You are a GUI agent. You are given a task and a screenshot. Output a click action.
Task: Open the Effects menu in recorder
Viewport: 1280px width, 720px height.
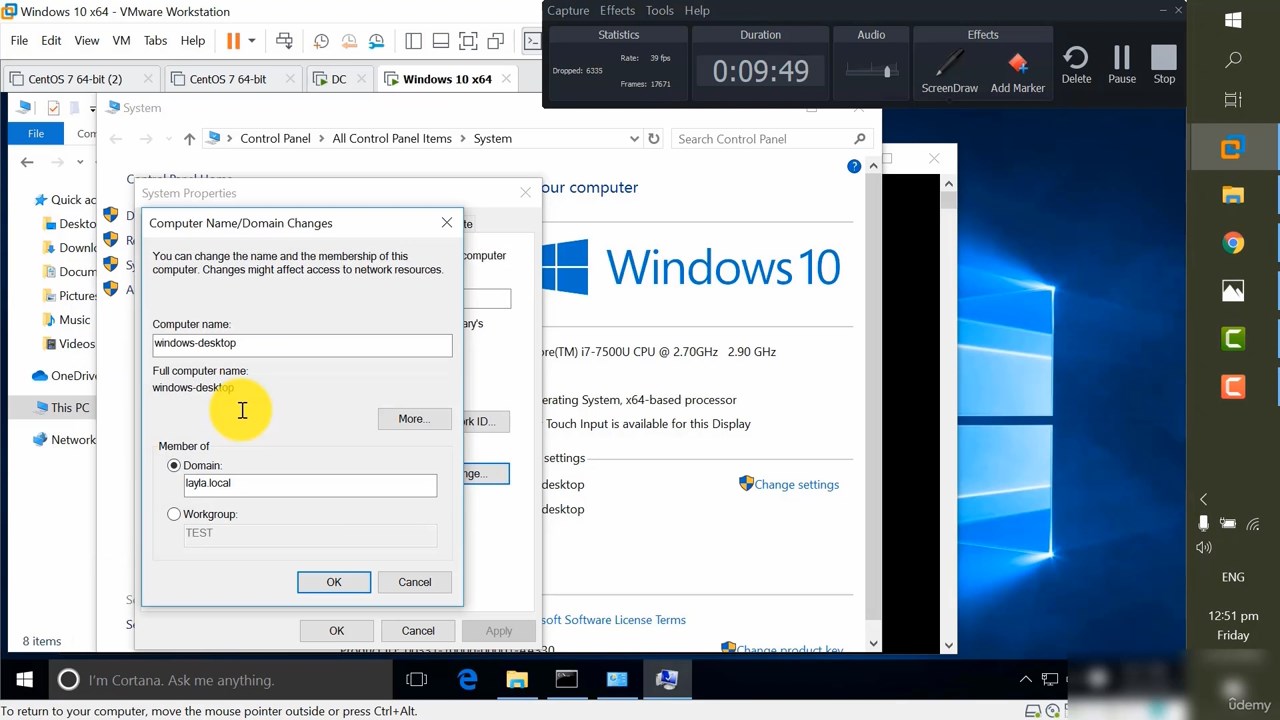[617, 10]
